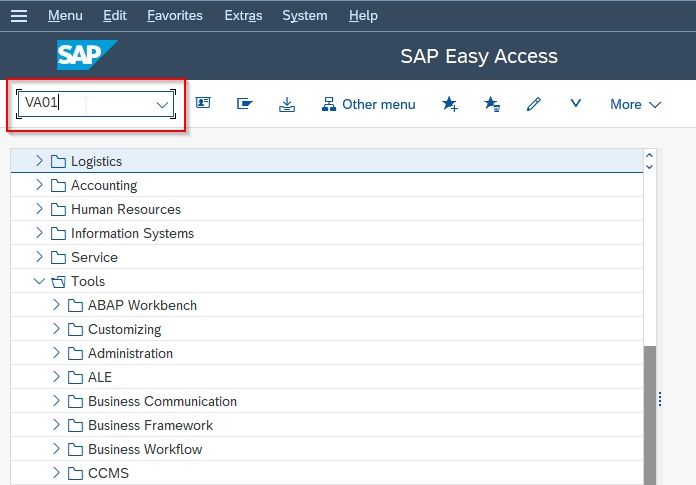Expand the Accounting node
The image size is (696, 485).
(x=39, y=185)
